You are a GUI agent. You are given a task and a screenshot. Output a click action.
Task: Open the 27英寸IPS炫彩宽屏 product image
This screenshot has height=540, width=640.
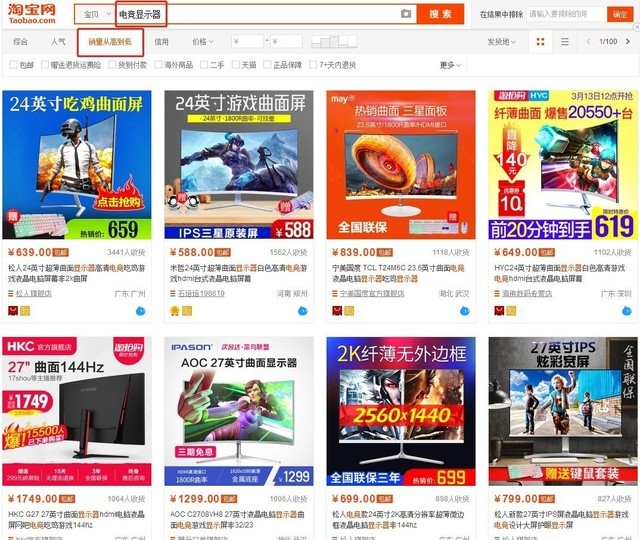[563, 411]
